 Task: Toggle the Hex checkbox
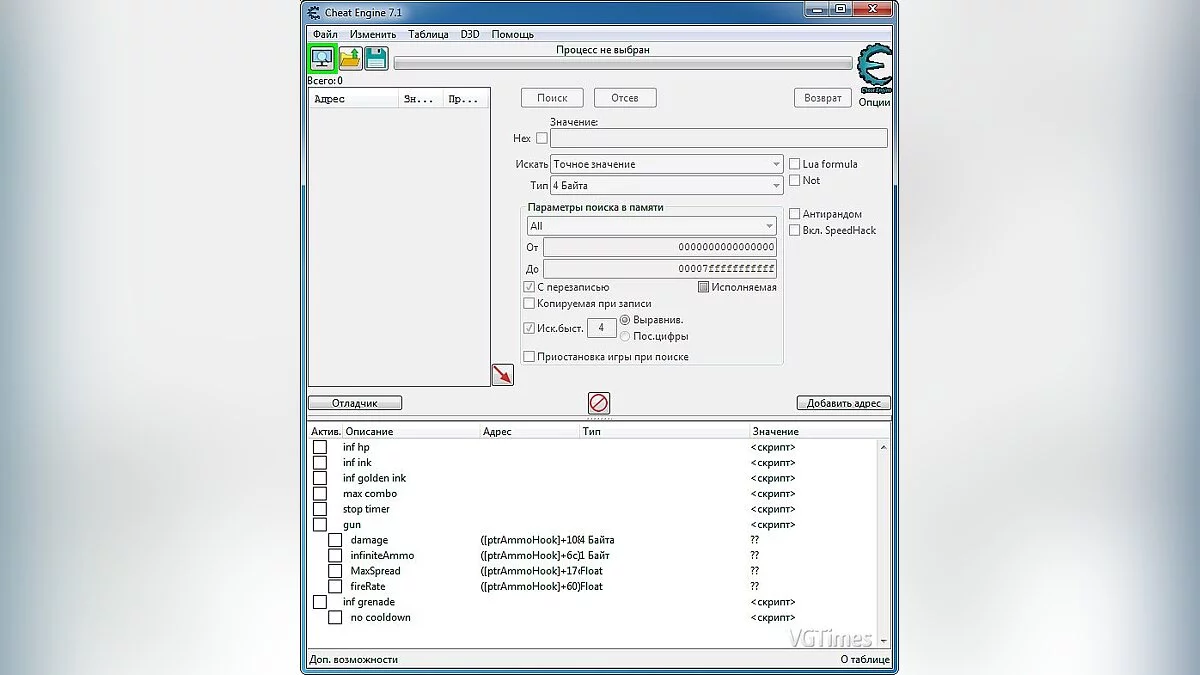click(x=542, y=138)
